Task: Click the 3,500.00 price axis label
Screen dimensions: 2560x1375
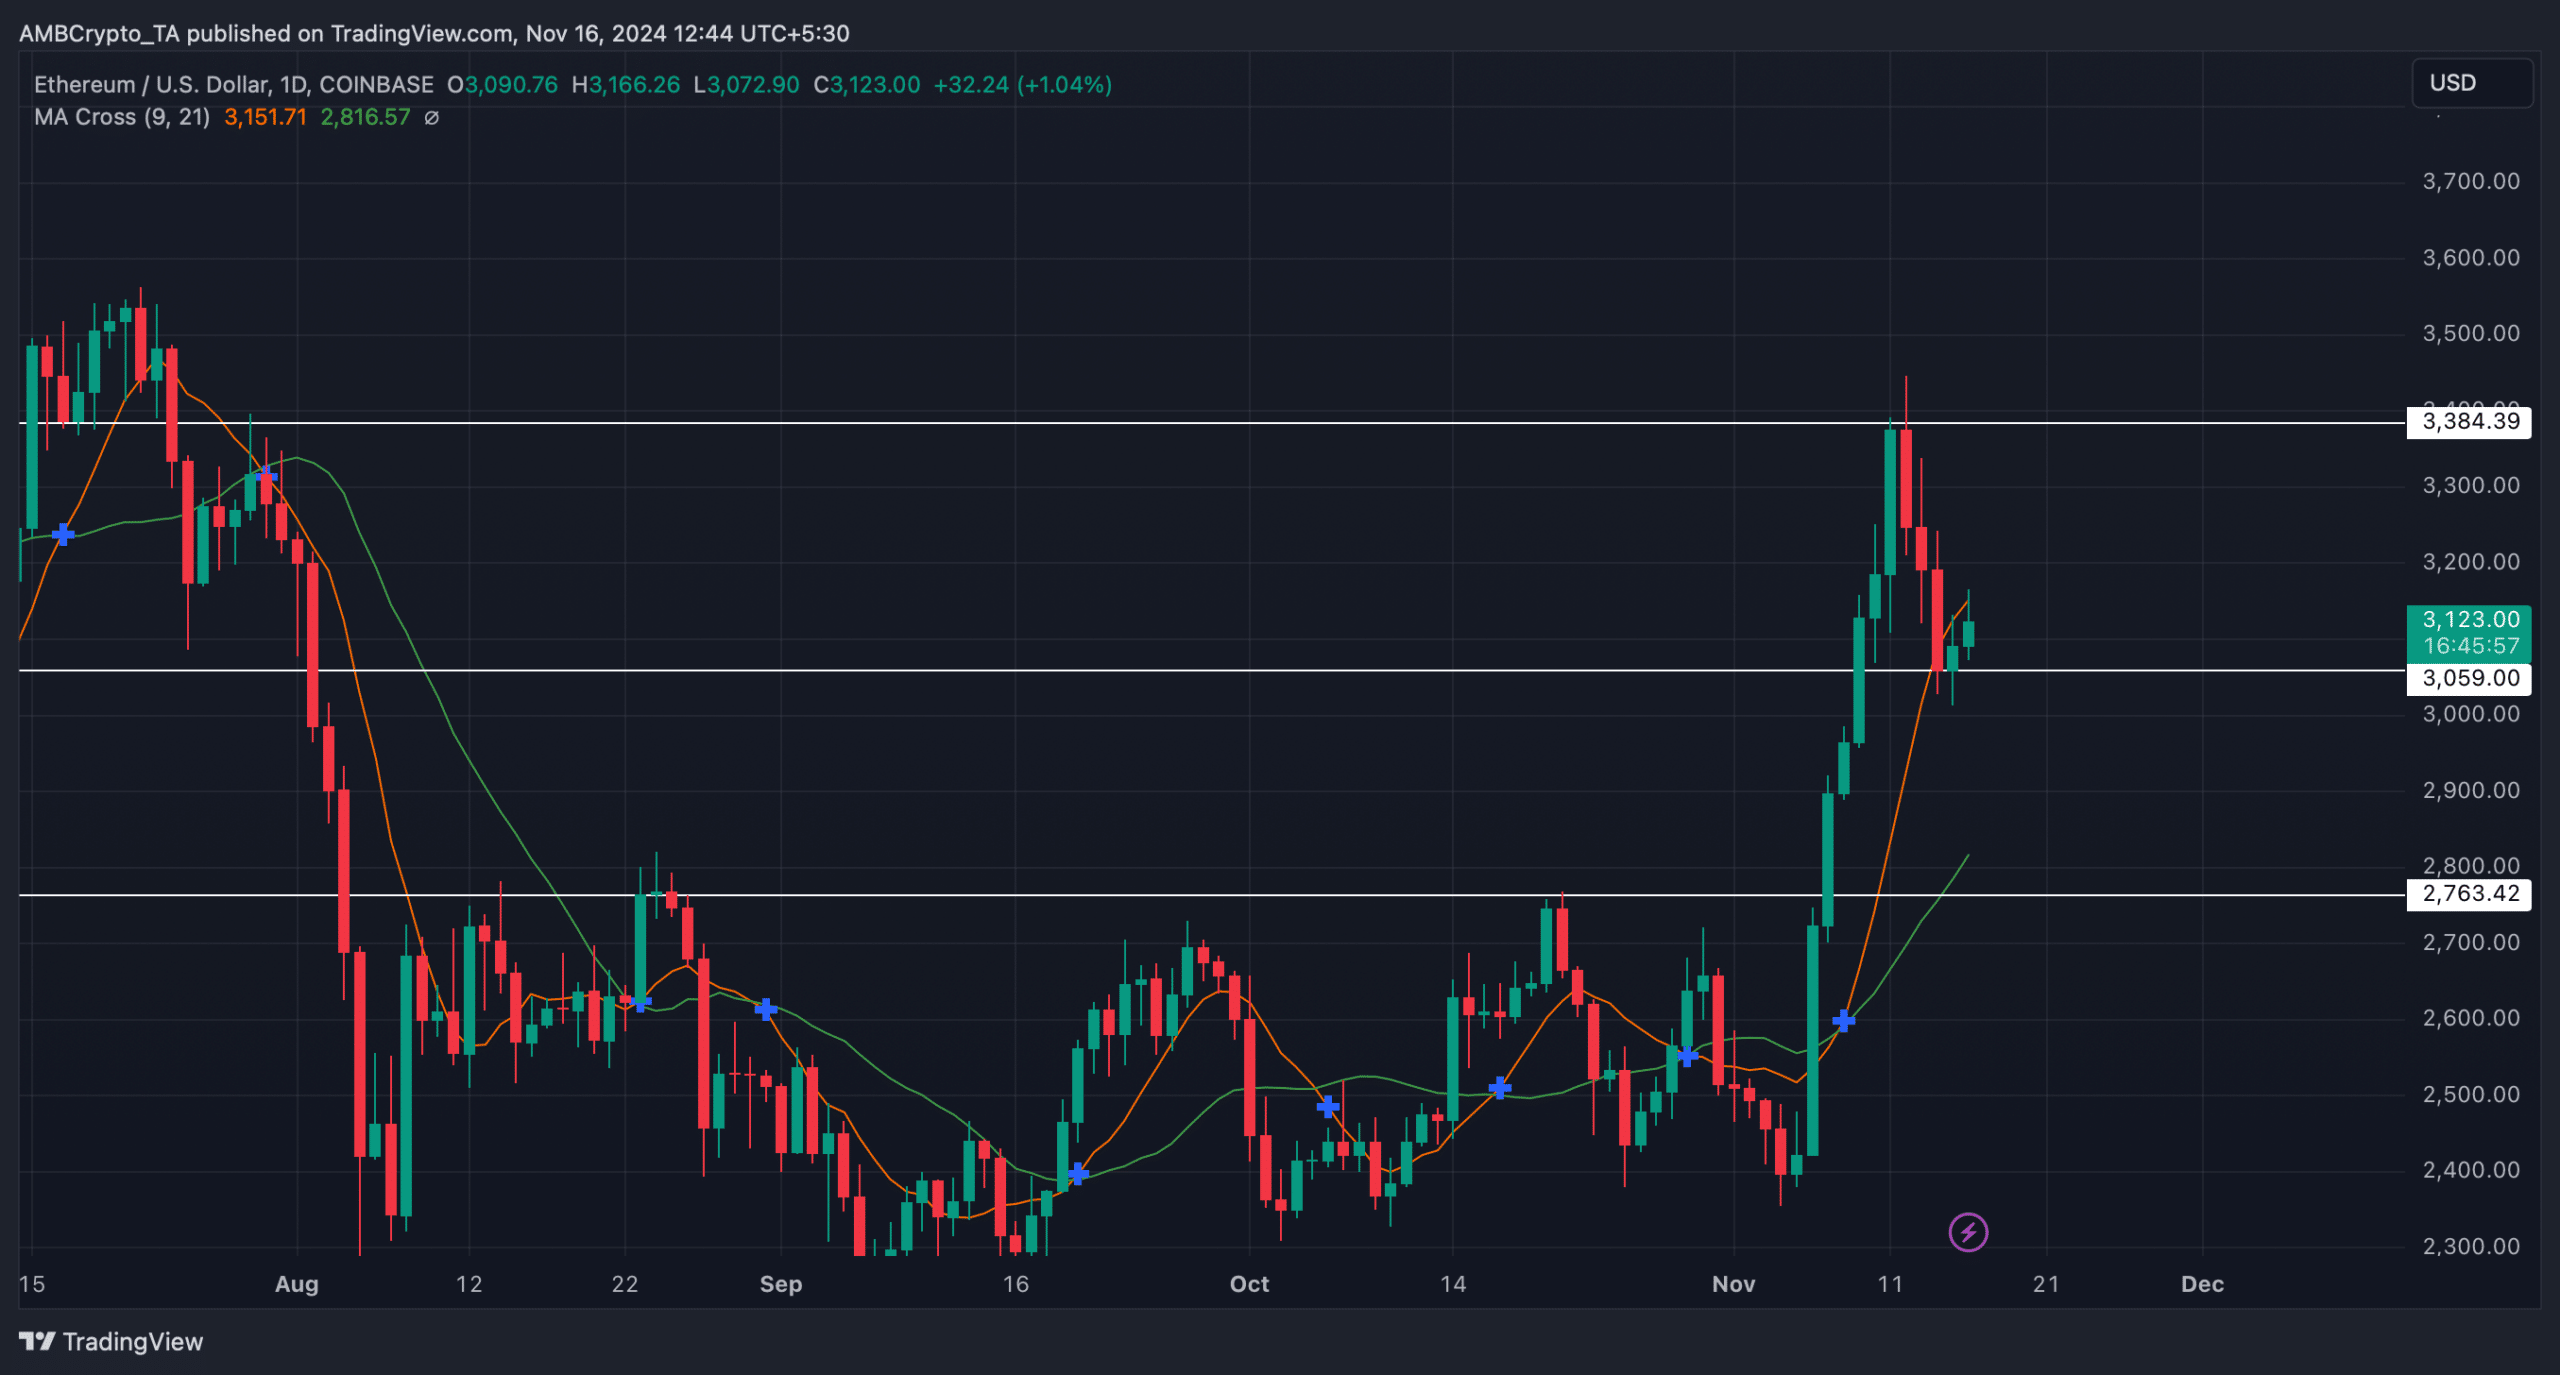Action: pos(2471,333)
